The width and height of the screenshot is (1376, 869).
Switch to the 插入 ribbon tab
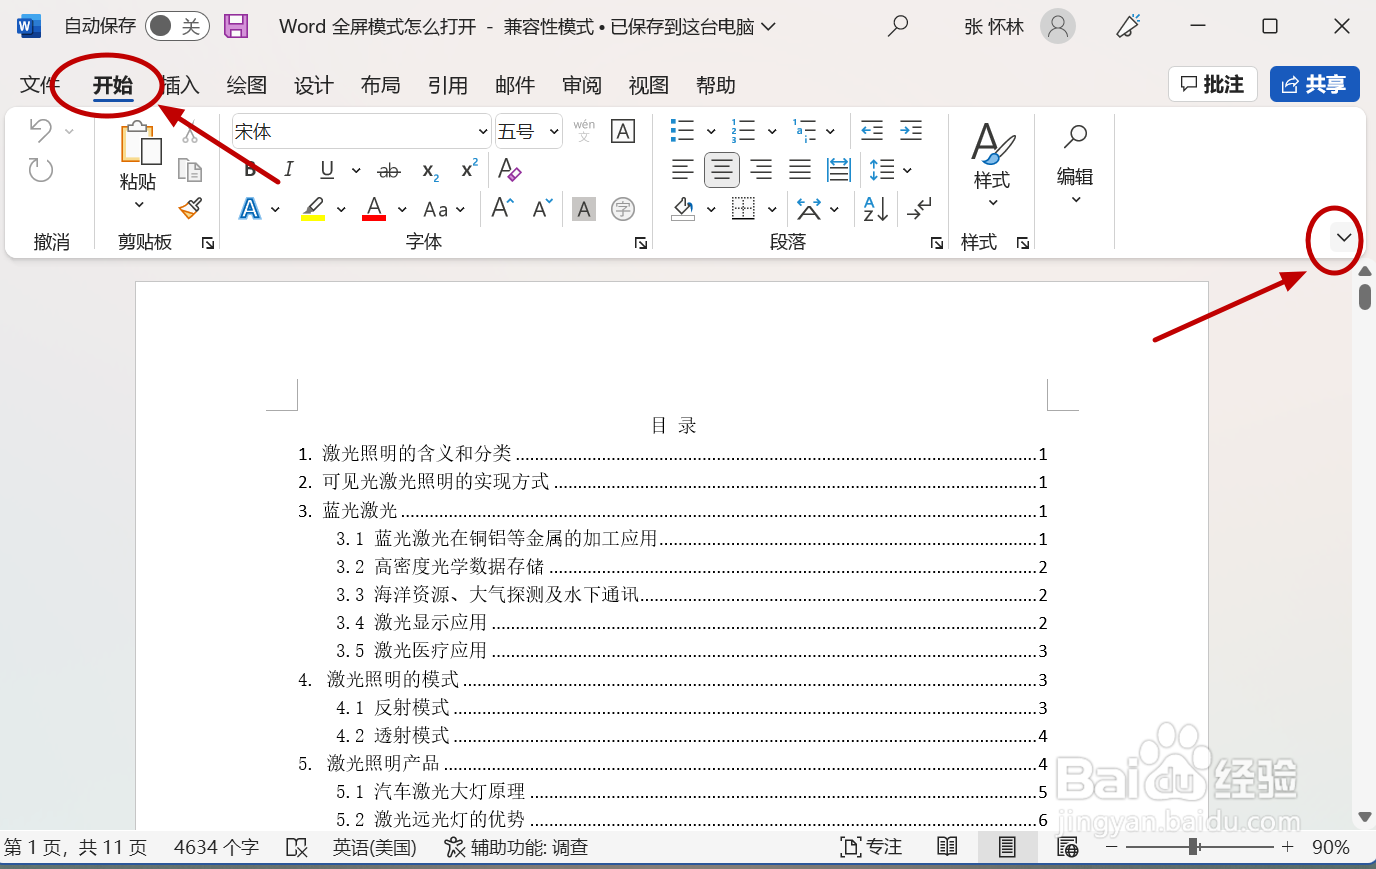point(178,85)
